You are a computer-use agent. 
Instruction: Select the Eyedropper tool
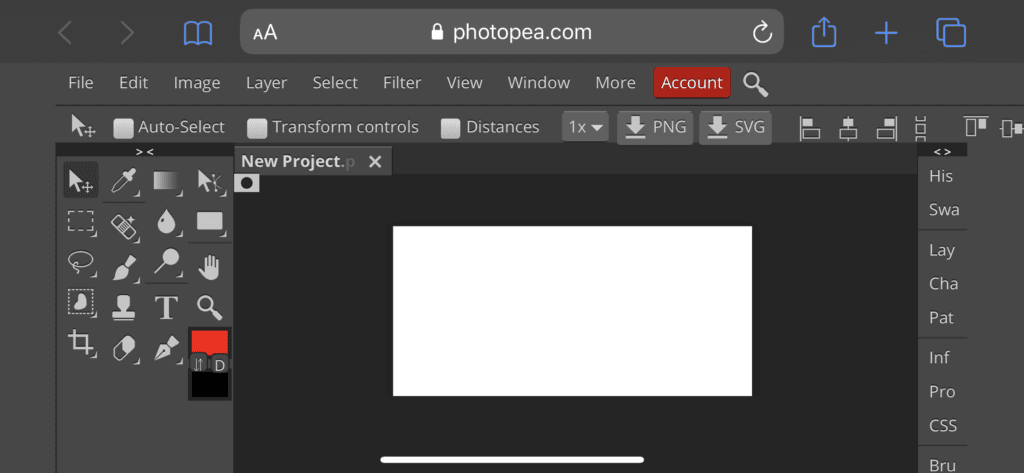coord(123,181)
